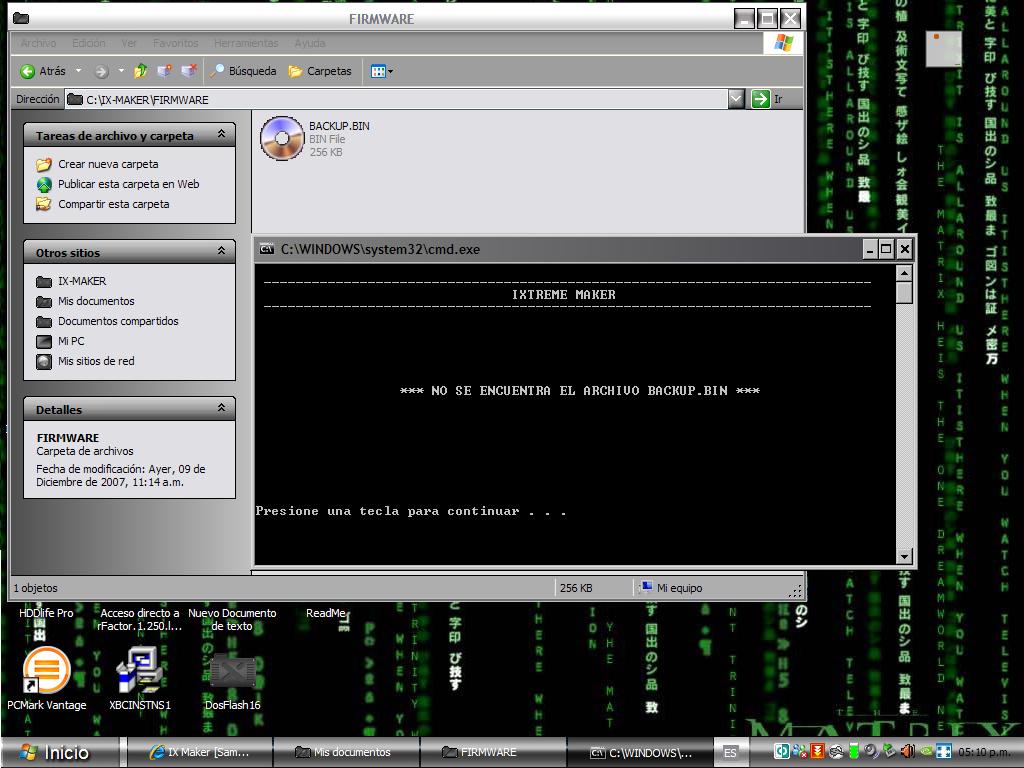Click Crear nueva carpeta link
Screen dimensions: 1024x768
107,164
